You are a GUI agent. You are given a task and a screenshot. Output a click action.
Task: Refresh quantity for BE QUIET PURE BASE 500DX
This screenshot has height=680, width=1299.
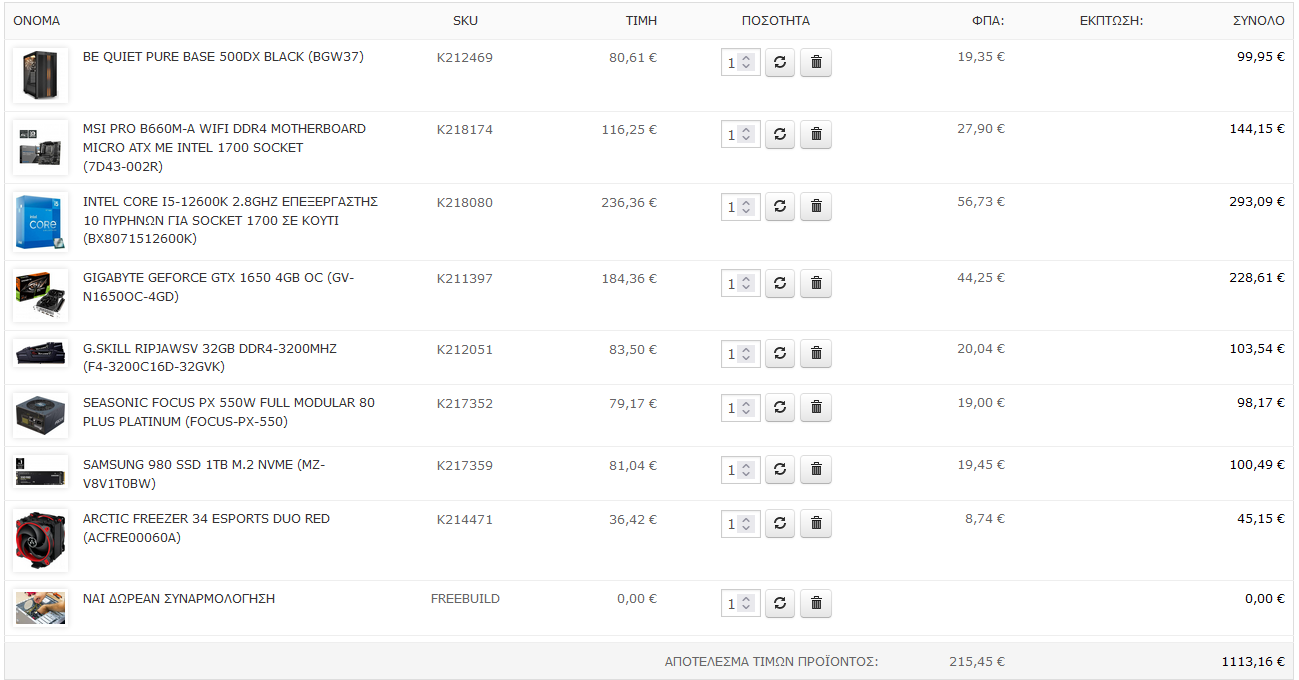780,63
